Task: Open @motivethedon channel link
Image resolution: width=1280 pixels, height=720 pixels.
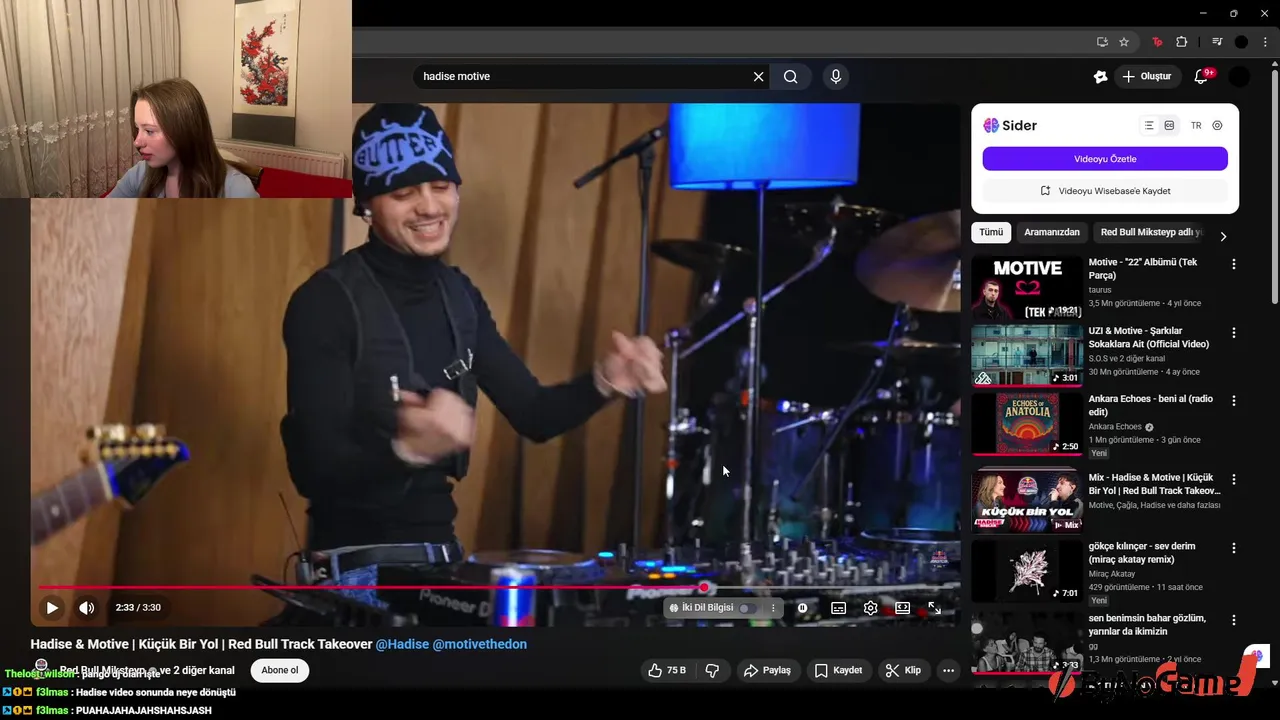Action: (x=479, y=644)
